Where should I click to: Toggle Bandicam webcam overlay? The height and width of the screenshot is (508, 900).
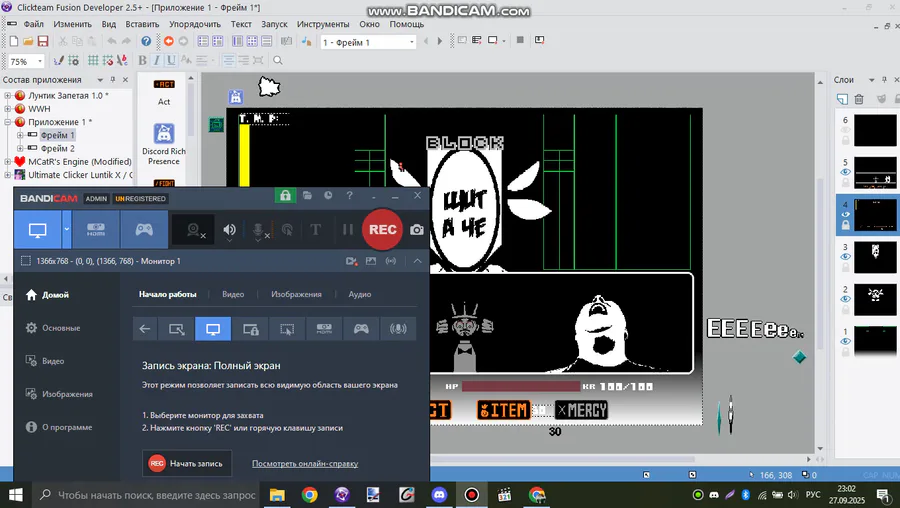(194, 230)
